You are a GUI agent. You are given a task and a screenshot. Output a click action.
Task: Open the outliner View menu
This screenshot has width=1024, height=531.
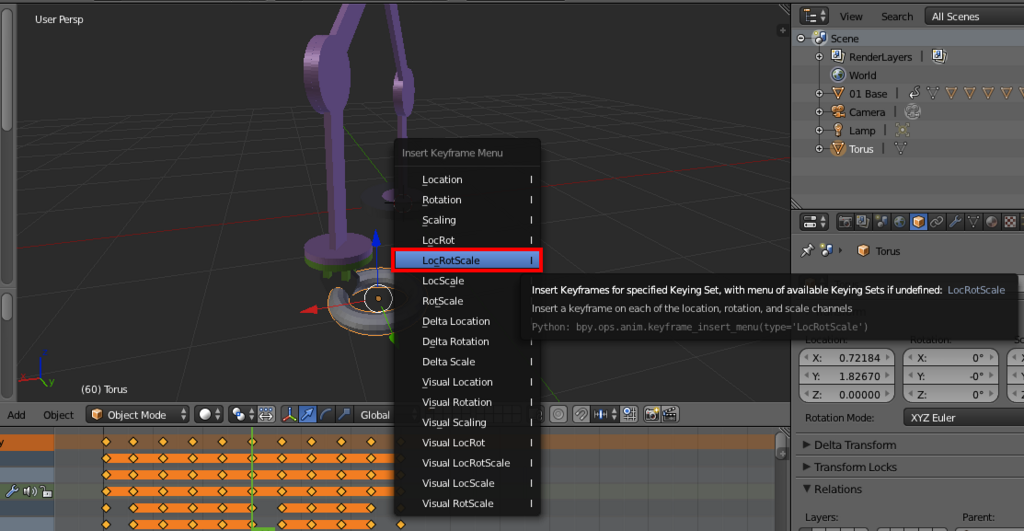tap(851, 16)
